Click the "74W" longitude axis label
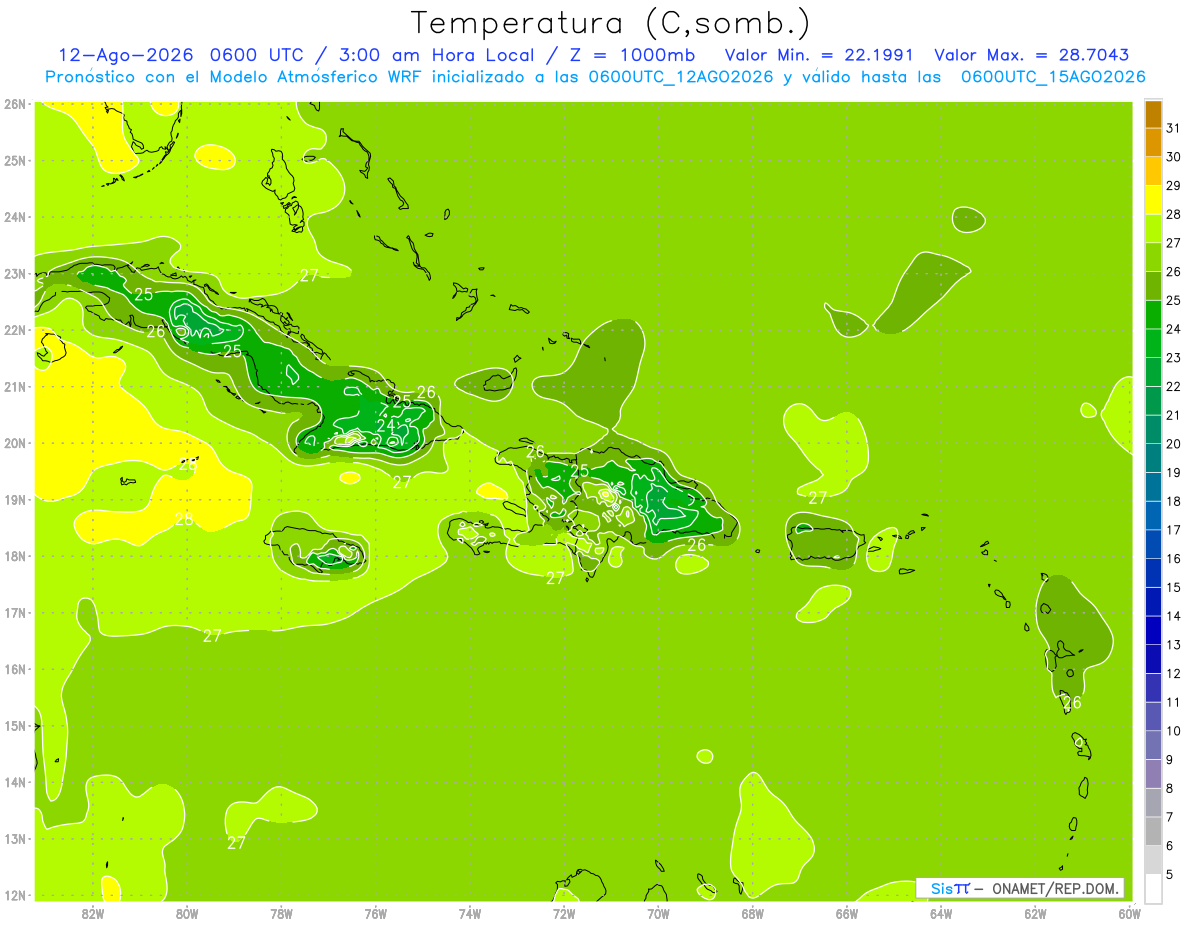 (470, 913)
